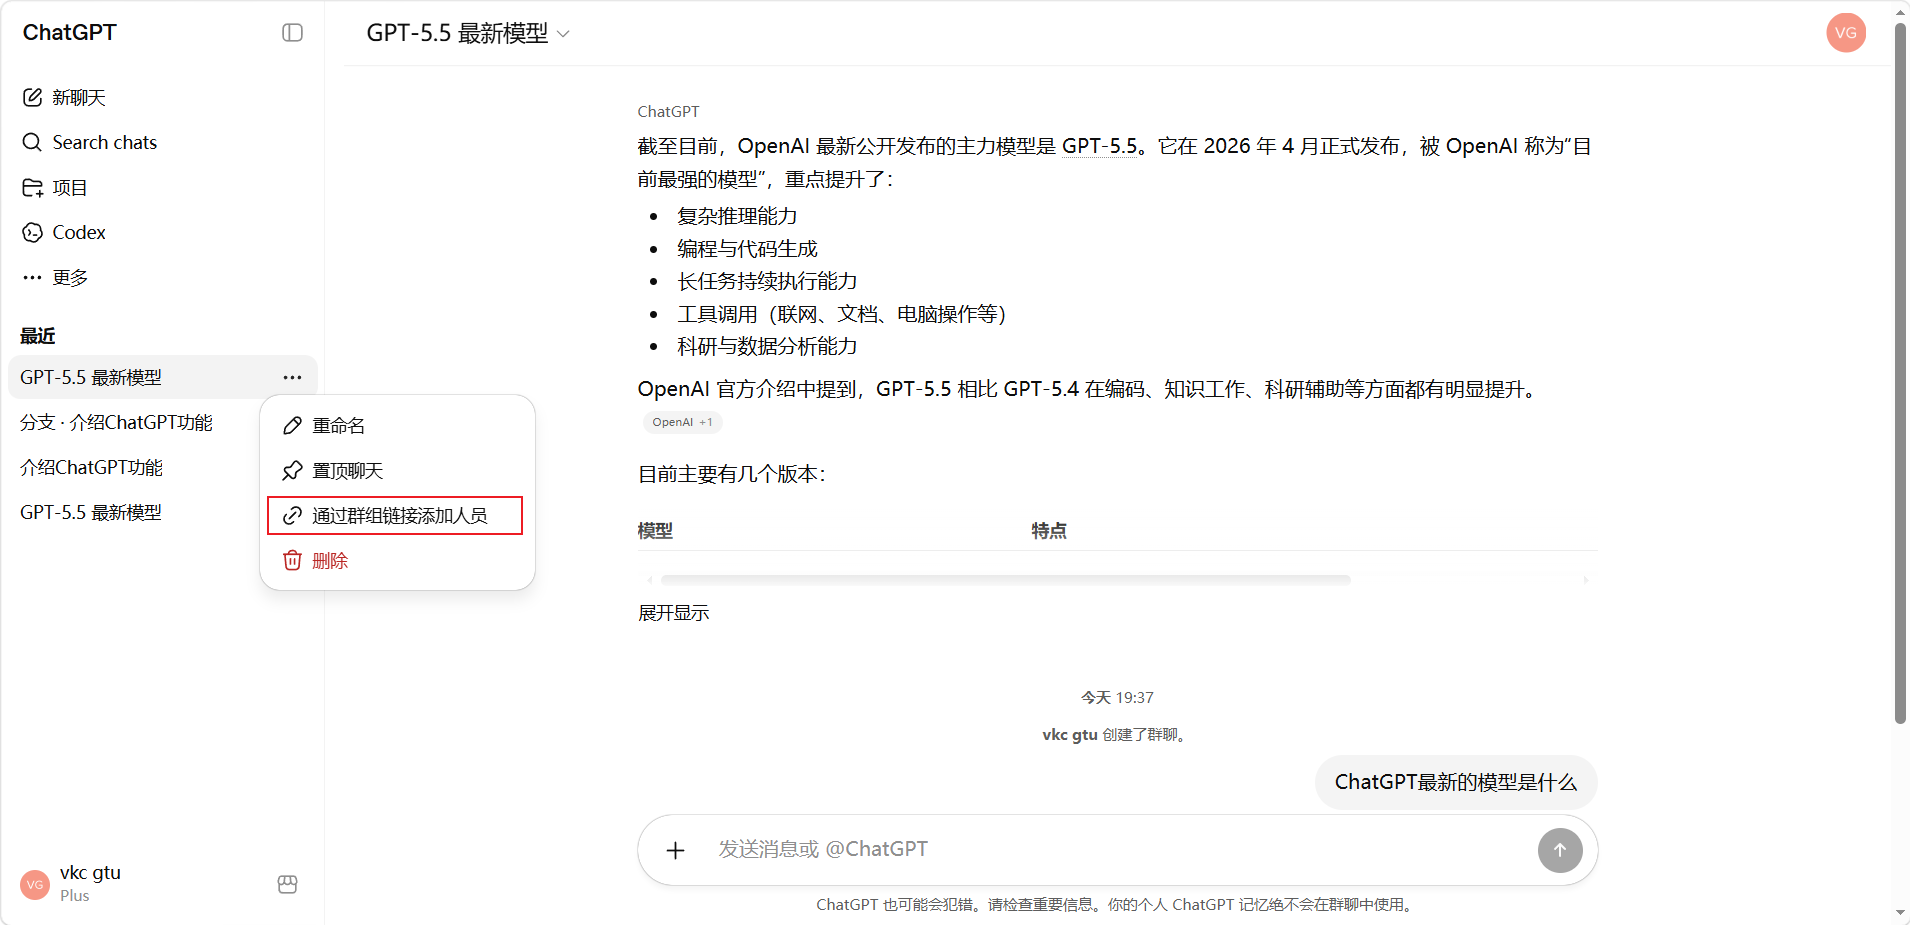This screenshot has width=1910, height=925.
Task: Click the notice vkc gtu 创建了群聊
Action: (1117, 735)
